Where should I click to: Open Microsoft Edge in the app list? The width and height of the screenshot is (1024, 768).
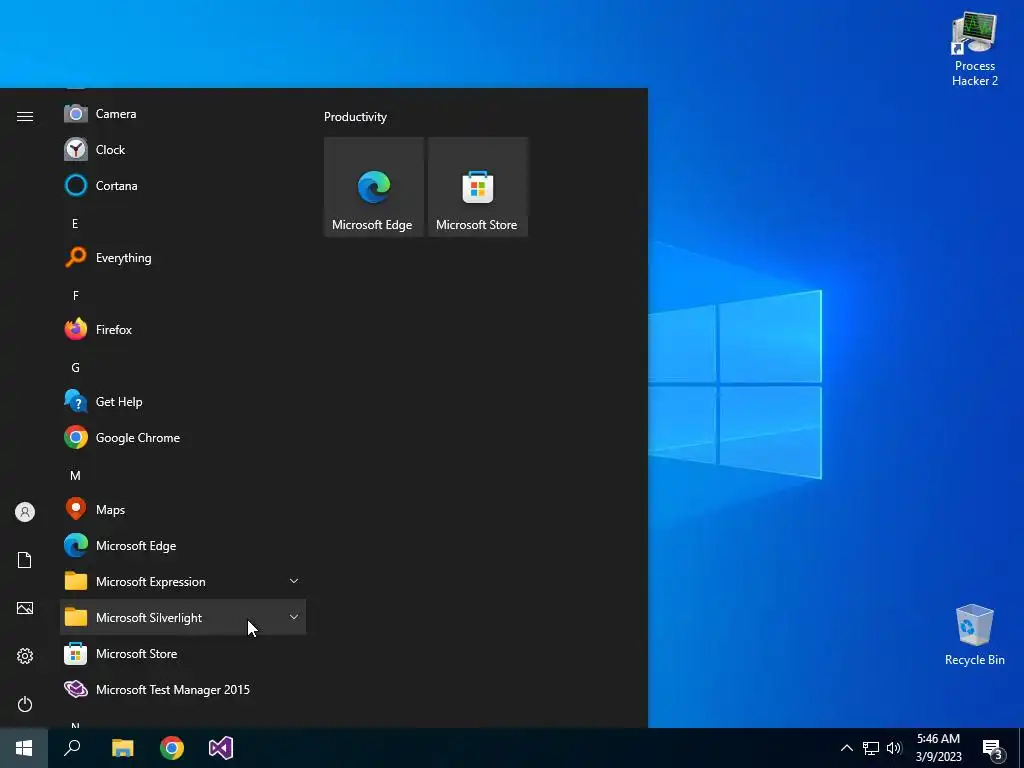click(183, 545)
